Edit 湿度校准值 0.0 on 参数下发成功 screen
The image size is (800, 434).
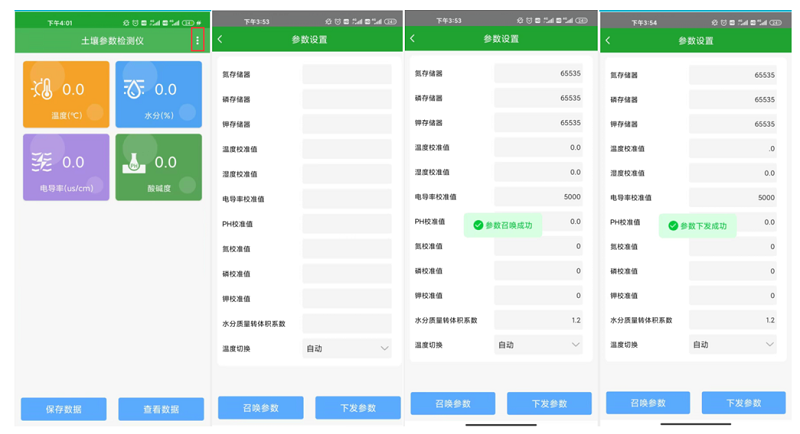click(733, 173)
